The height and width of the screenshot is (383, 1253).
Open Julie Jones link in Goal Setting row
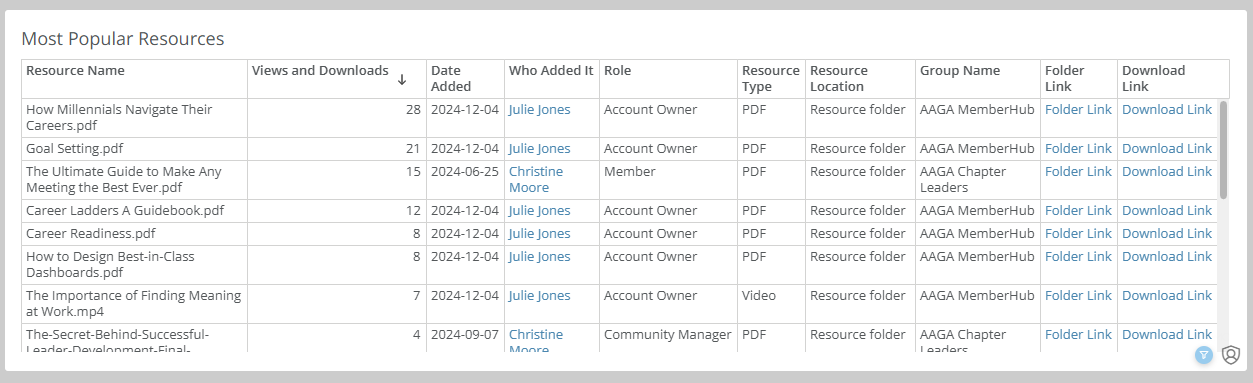[540, 149]
